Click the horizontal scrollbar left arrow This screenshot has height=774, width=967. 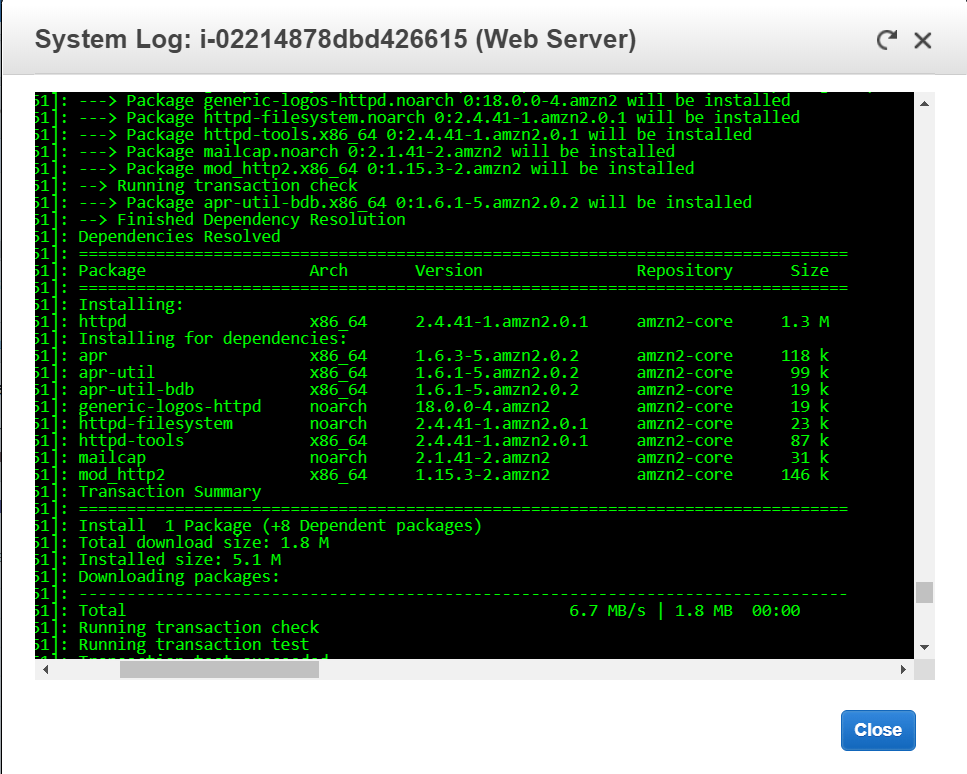click(x=45, y=670)
